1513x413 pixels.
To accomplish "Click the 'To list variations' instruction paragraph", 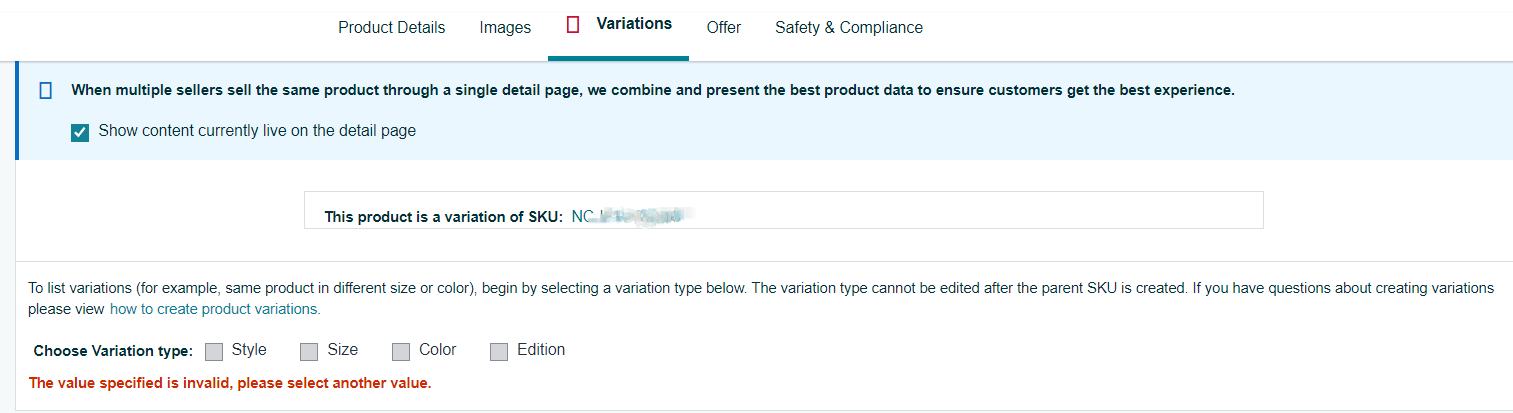I will point(761,298).
